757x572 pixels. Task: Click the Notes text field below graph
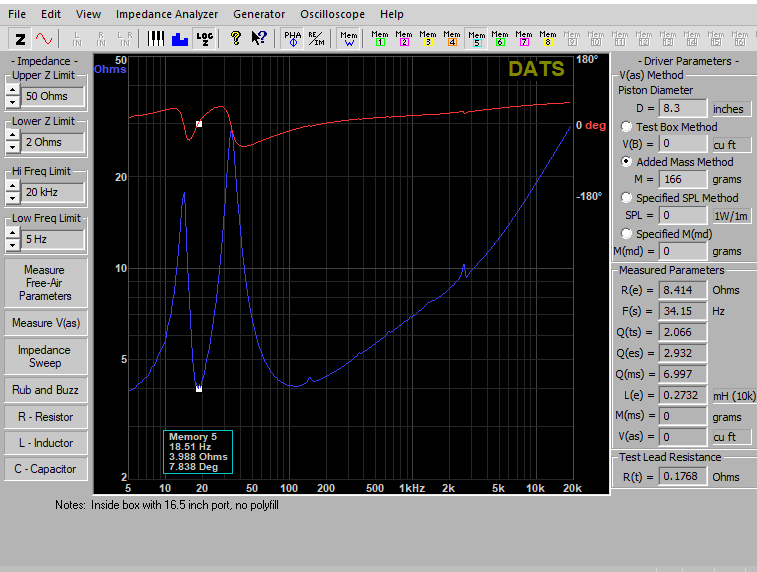pyautogui.click(x=185, y=505)
